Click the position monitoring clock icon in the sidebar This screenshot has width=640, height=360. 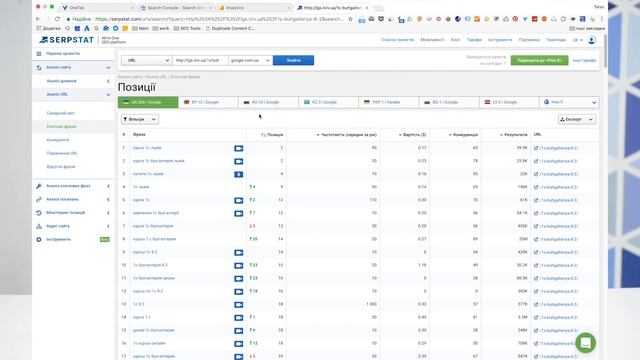coord(39,213)
